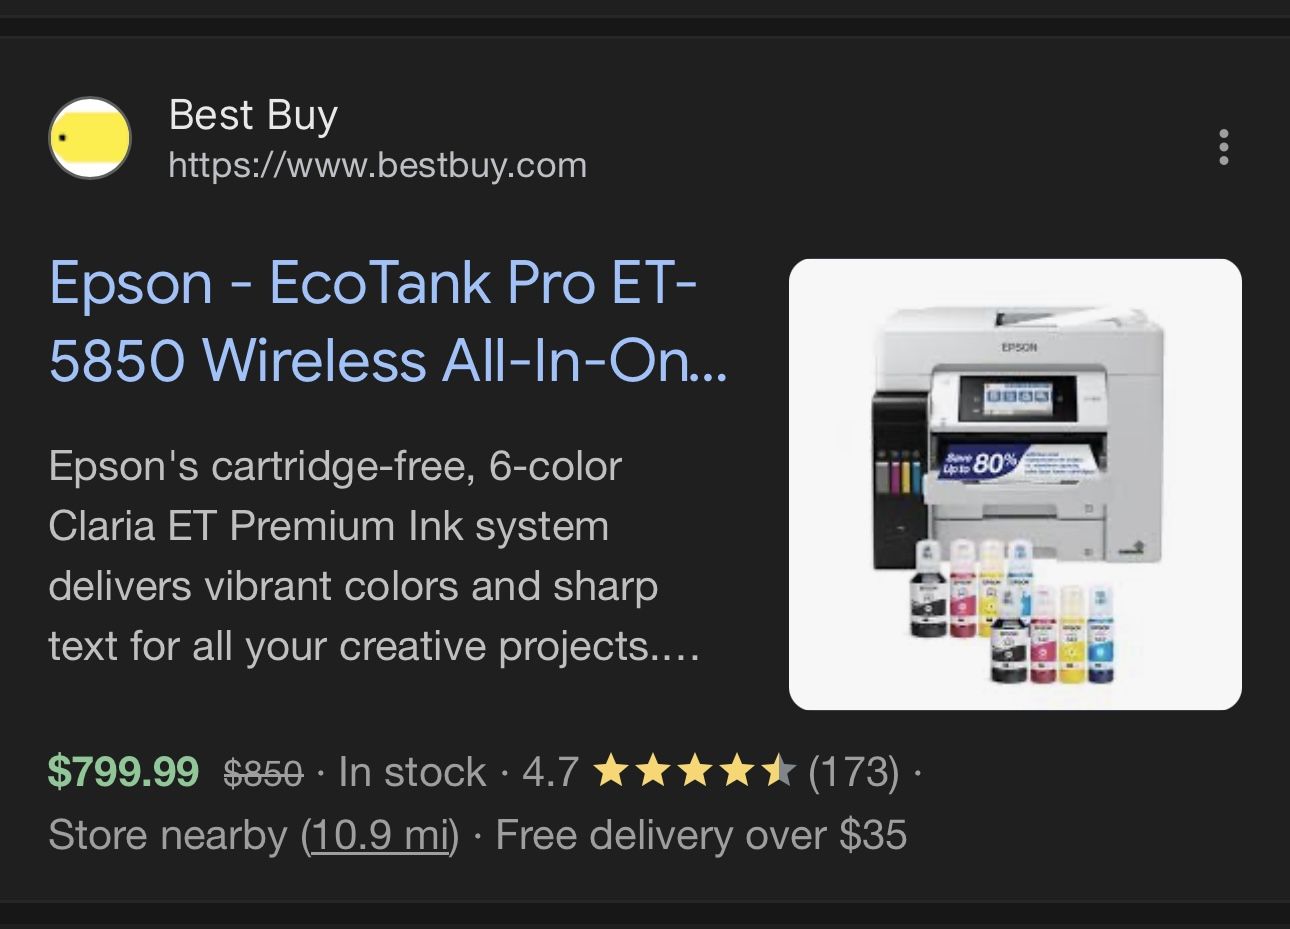Click the half-filled fifth star

(x=777, y=772)
